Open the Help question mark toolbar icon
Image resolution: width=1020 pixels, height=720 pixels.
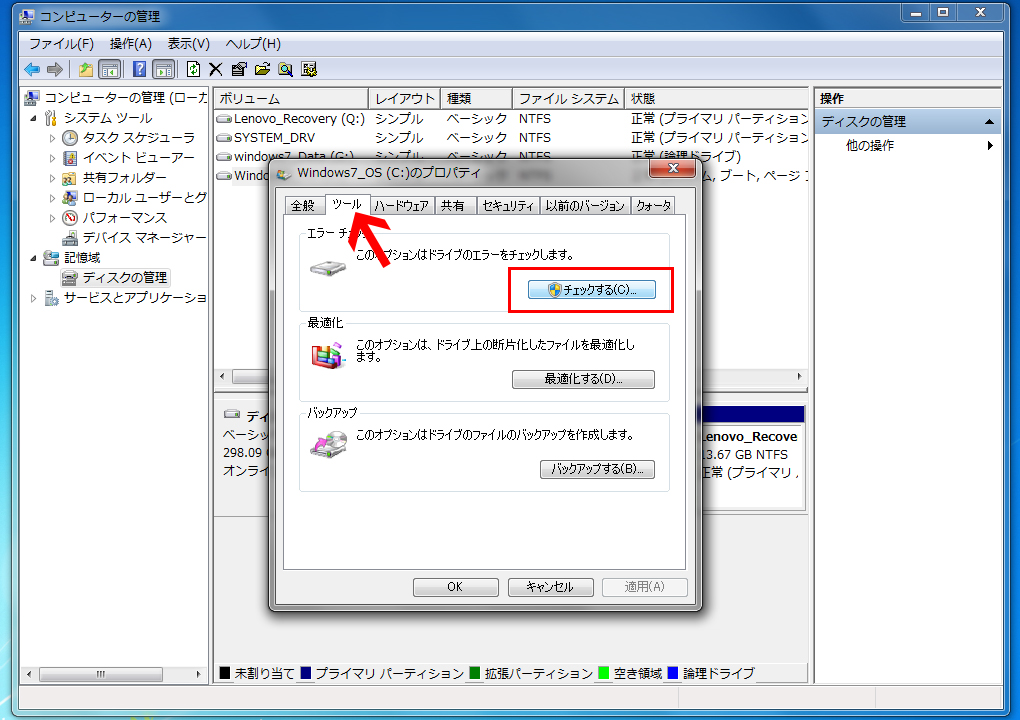pyautogui.click(x=139, y=69)
